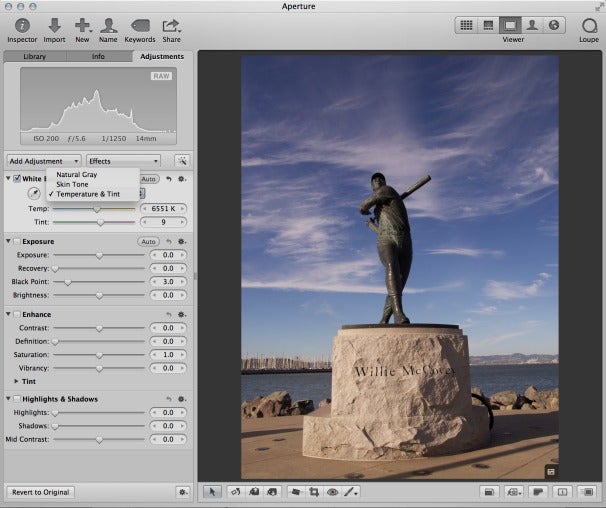Toggle the Primary Only button
Screen dimensions: 606x508
[x=562, y=492]
